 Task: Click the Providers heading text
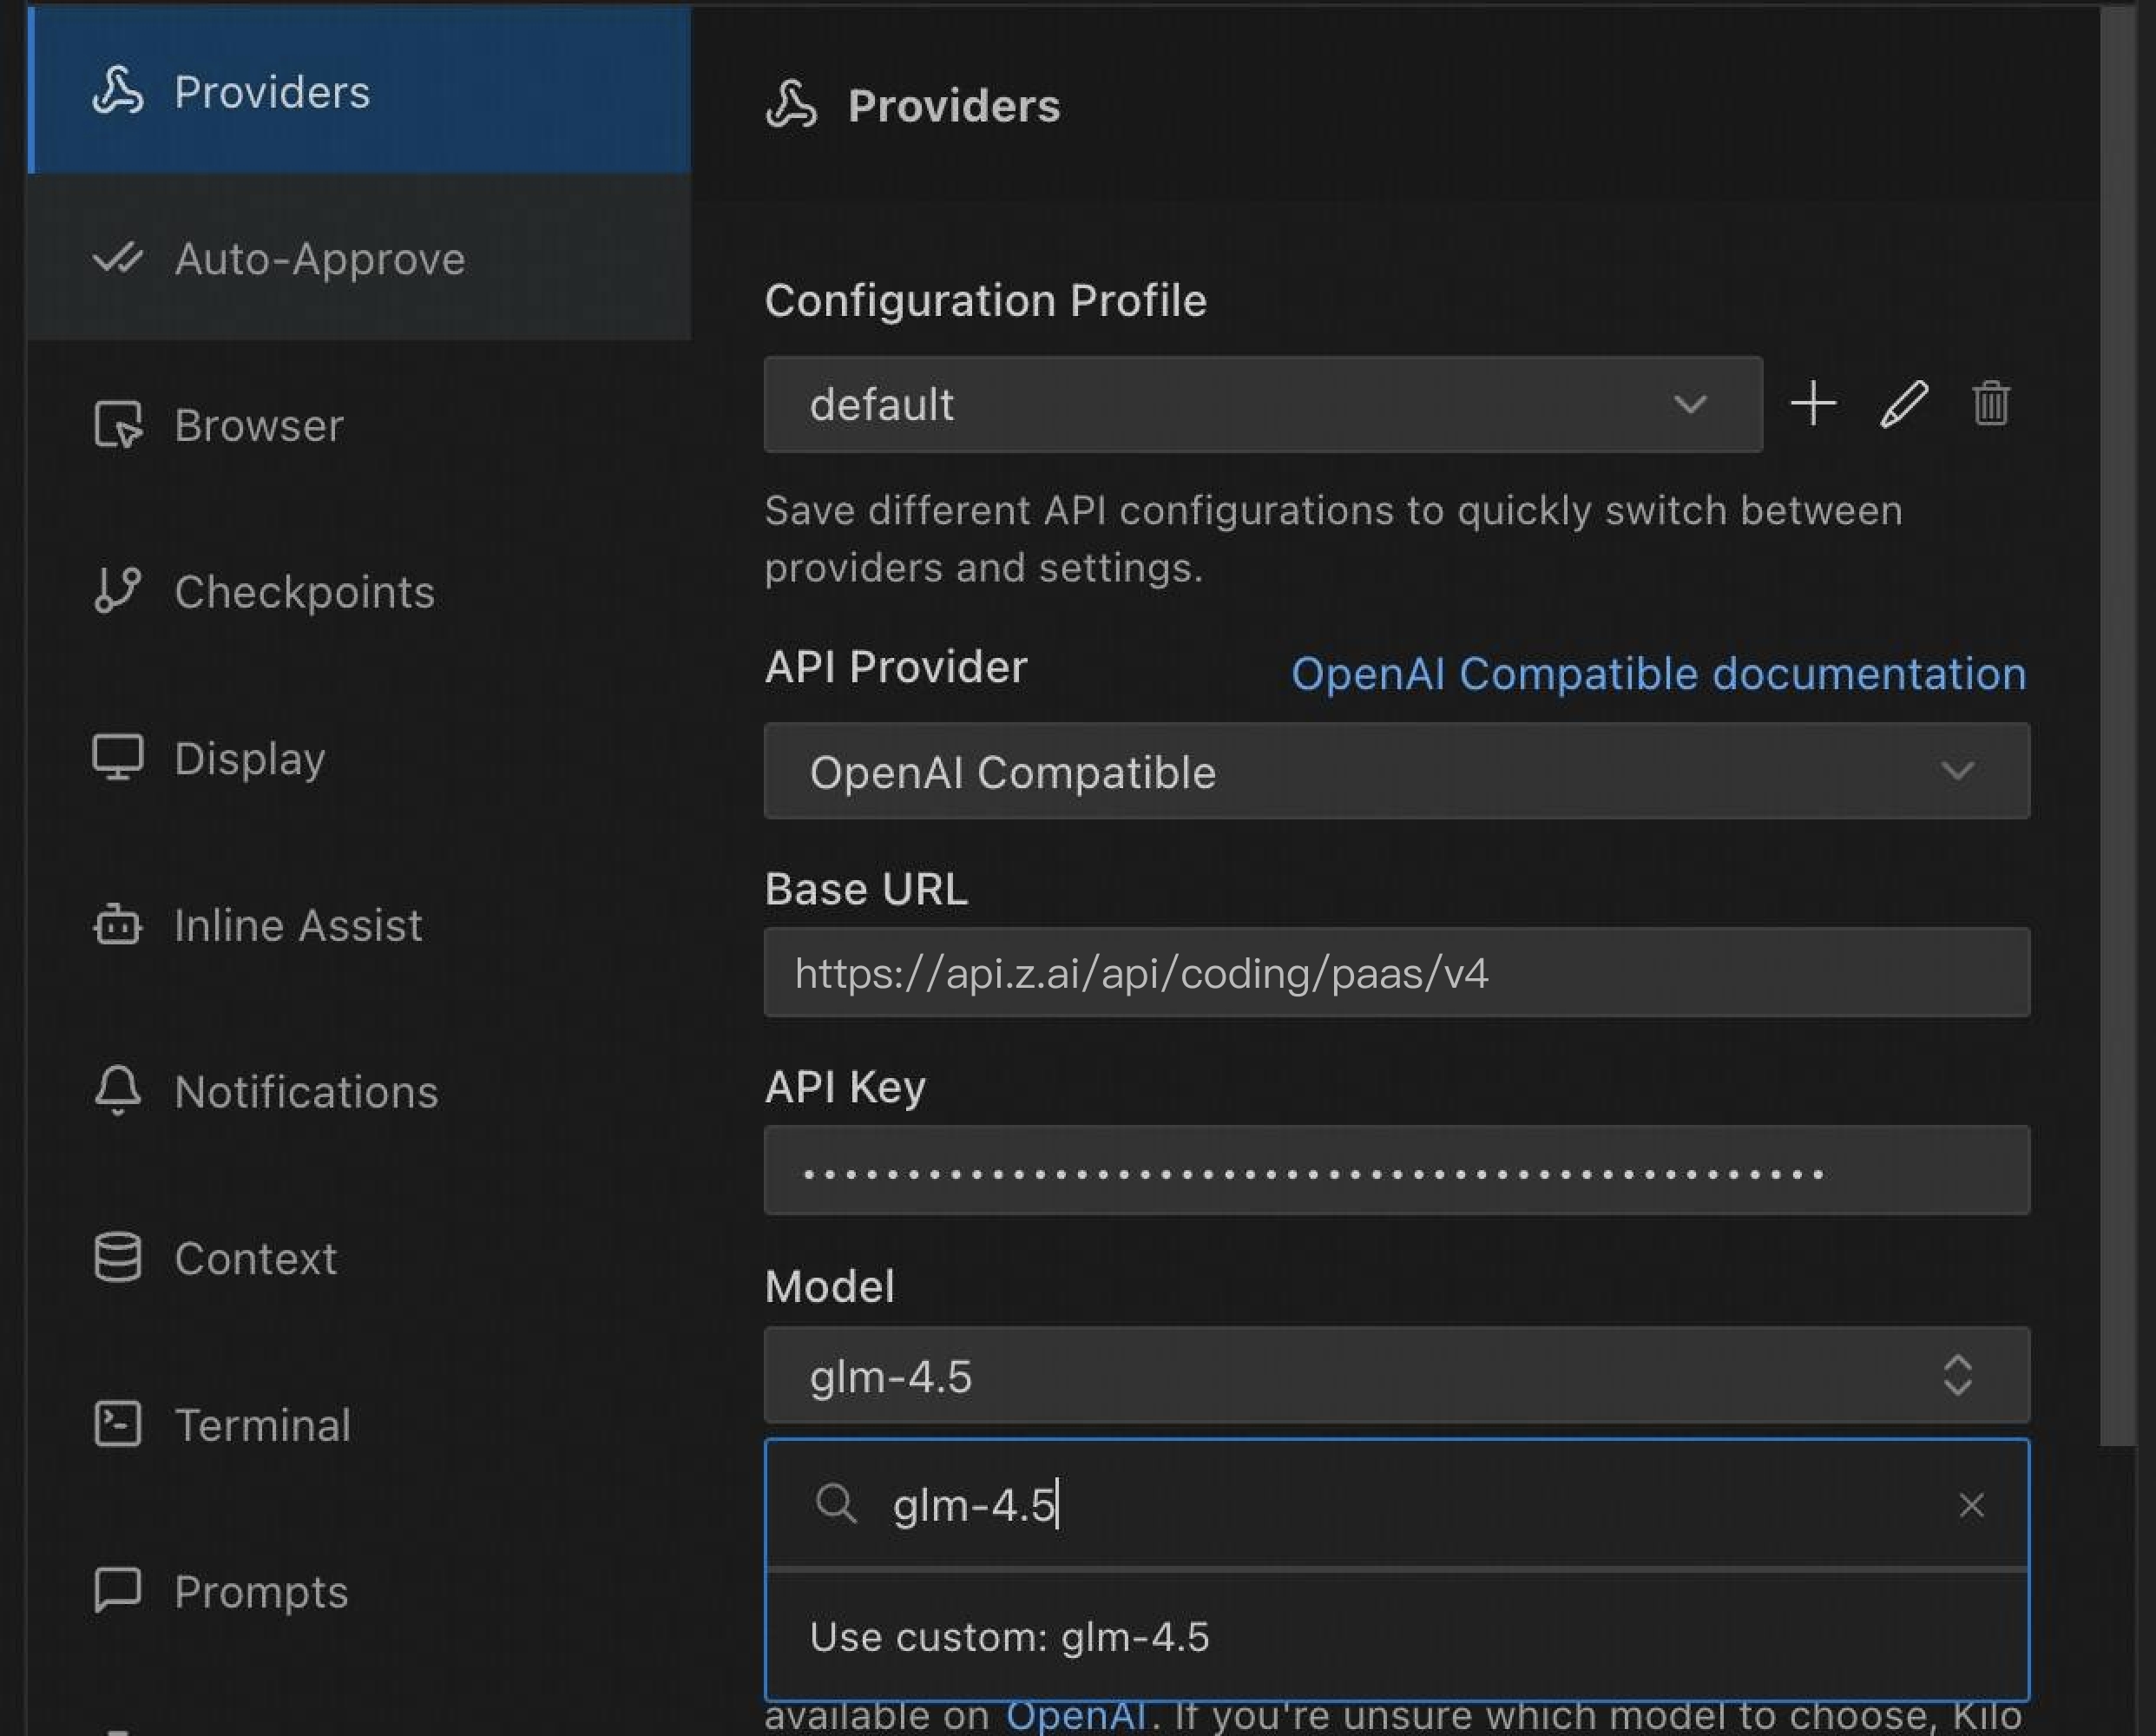pyautogui.click(x=954, y=106)
